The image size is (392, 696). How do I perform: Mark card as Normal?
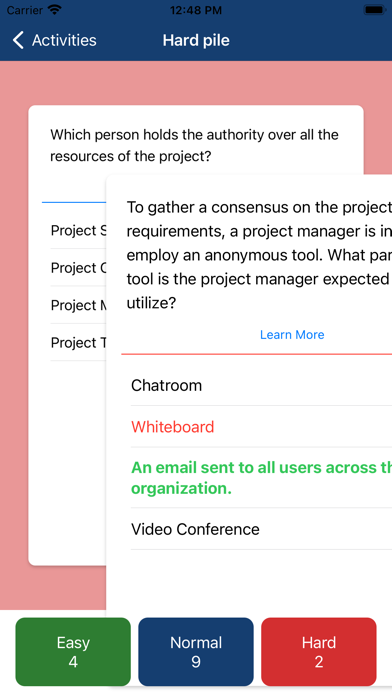pos(196,652)
